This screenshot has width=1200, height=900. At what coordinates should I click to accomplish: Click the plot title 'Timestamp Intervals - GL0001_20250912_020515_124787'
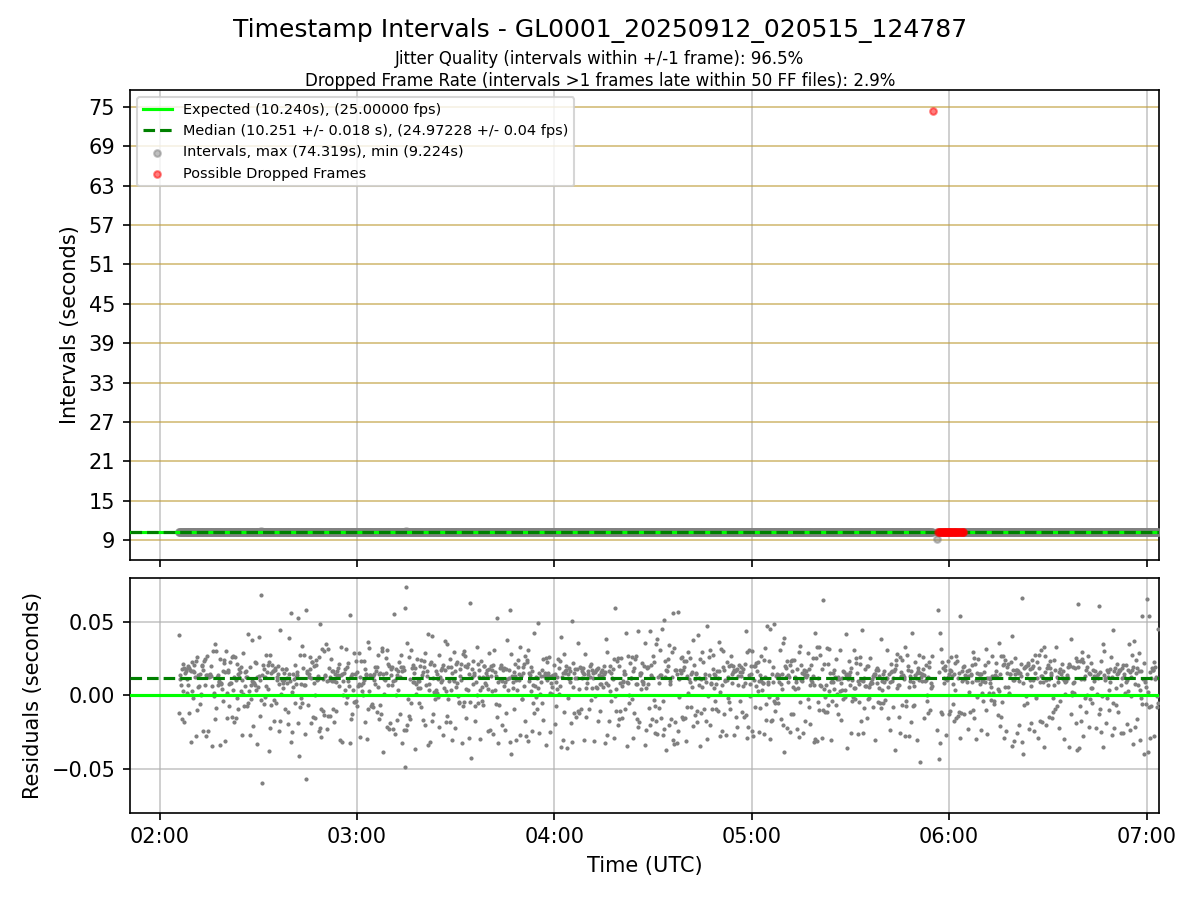click(x=600, y=29)
